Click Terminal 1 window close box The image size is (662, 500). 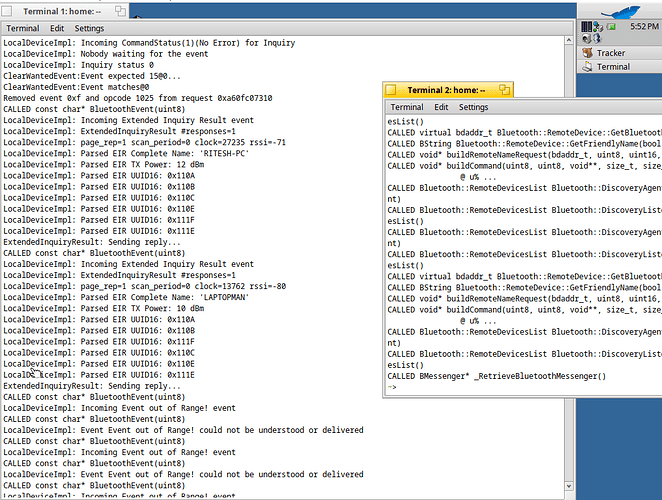tap(7, 11)
